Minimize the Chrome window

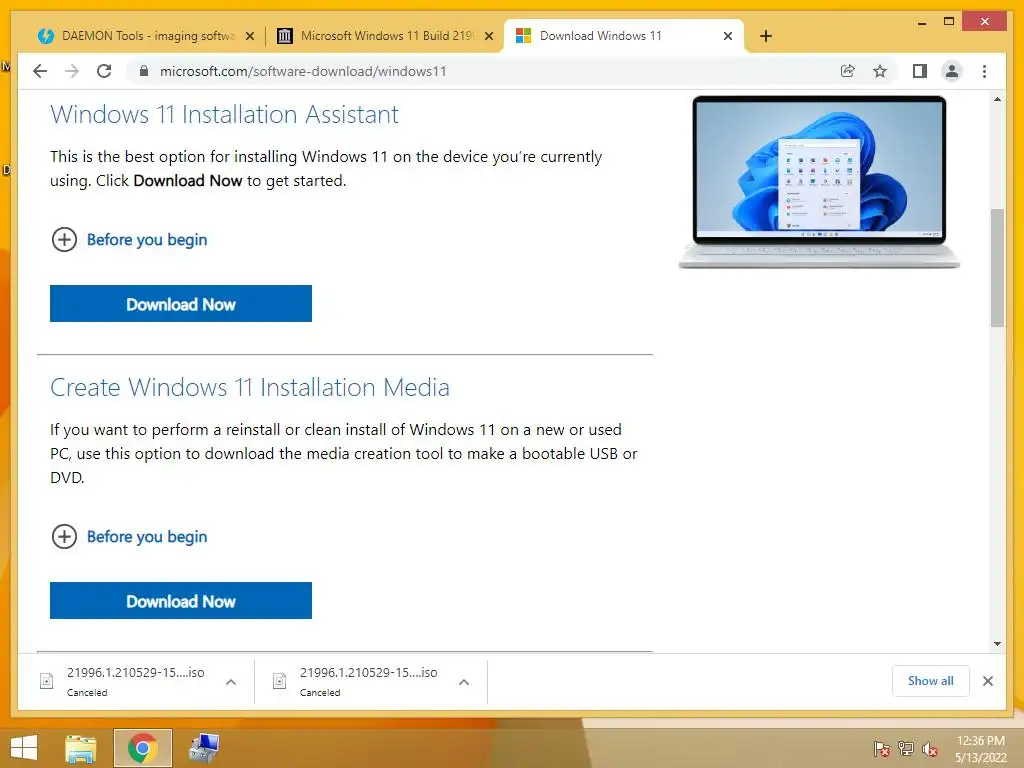[921, 23]
